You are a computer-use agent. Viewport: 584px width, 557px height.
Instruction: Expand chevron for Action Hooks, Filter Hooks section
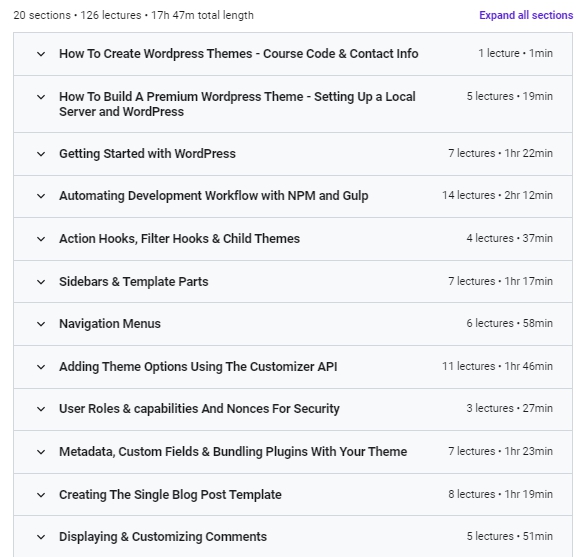pyautogui.click(x=41, y=239)
